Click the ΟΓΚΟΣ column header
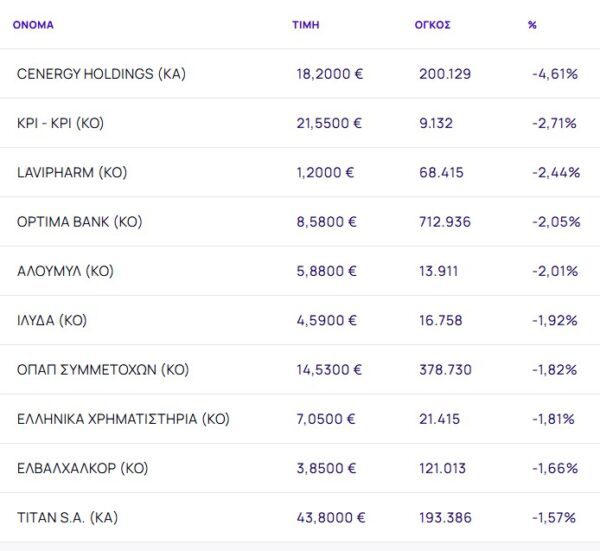 point(432,25)
